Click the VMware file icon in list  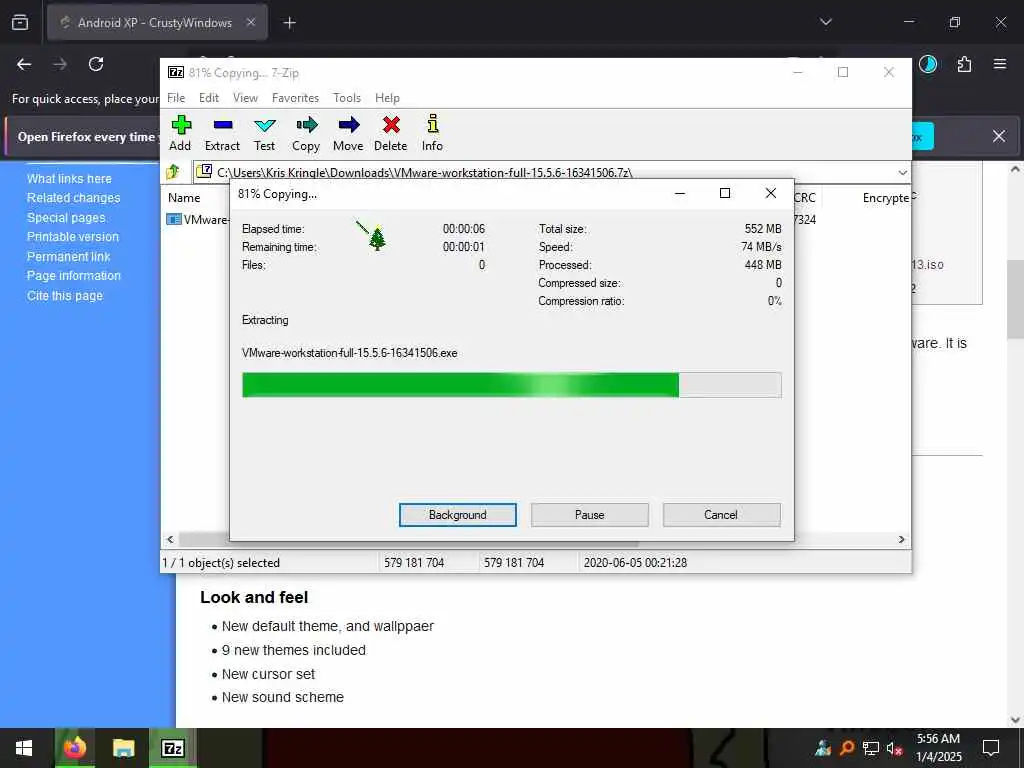point(174,219)
